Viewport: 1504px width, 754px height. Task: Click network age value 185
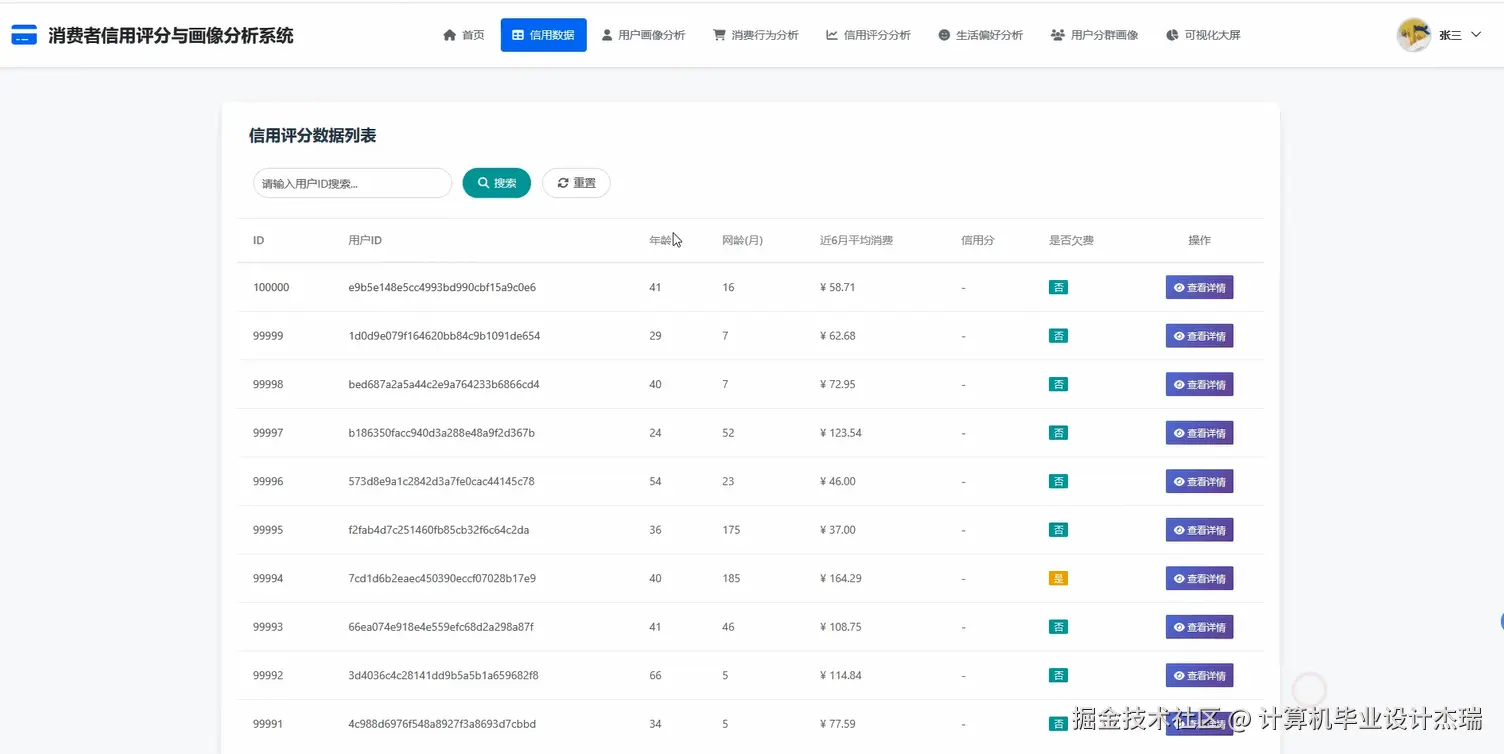click(x=731, y=578)
